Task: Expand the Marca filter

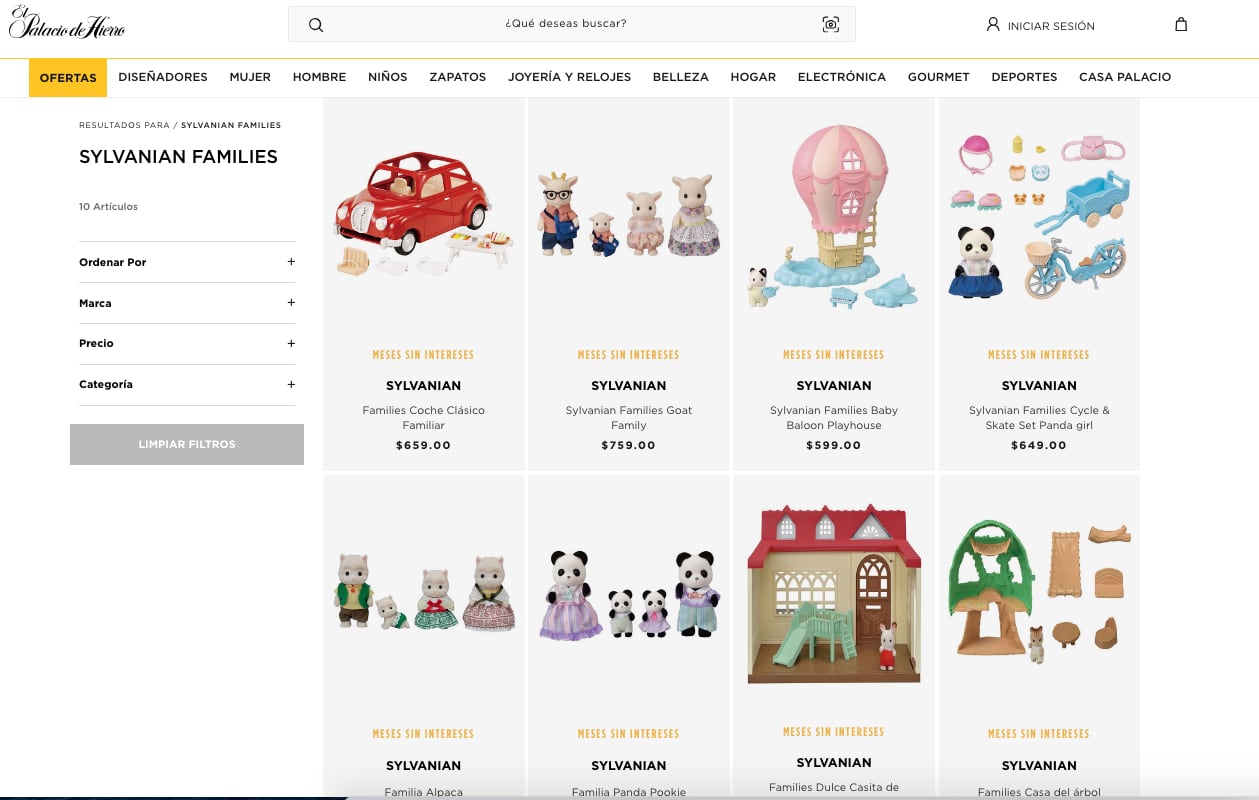Action: (x=291, y=303)
